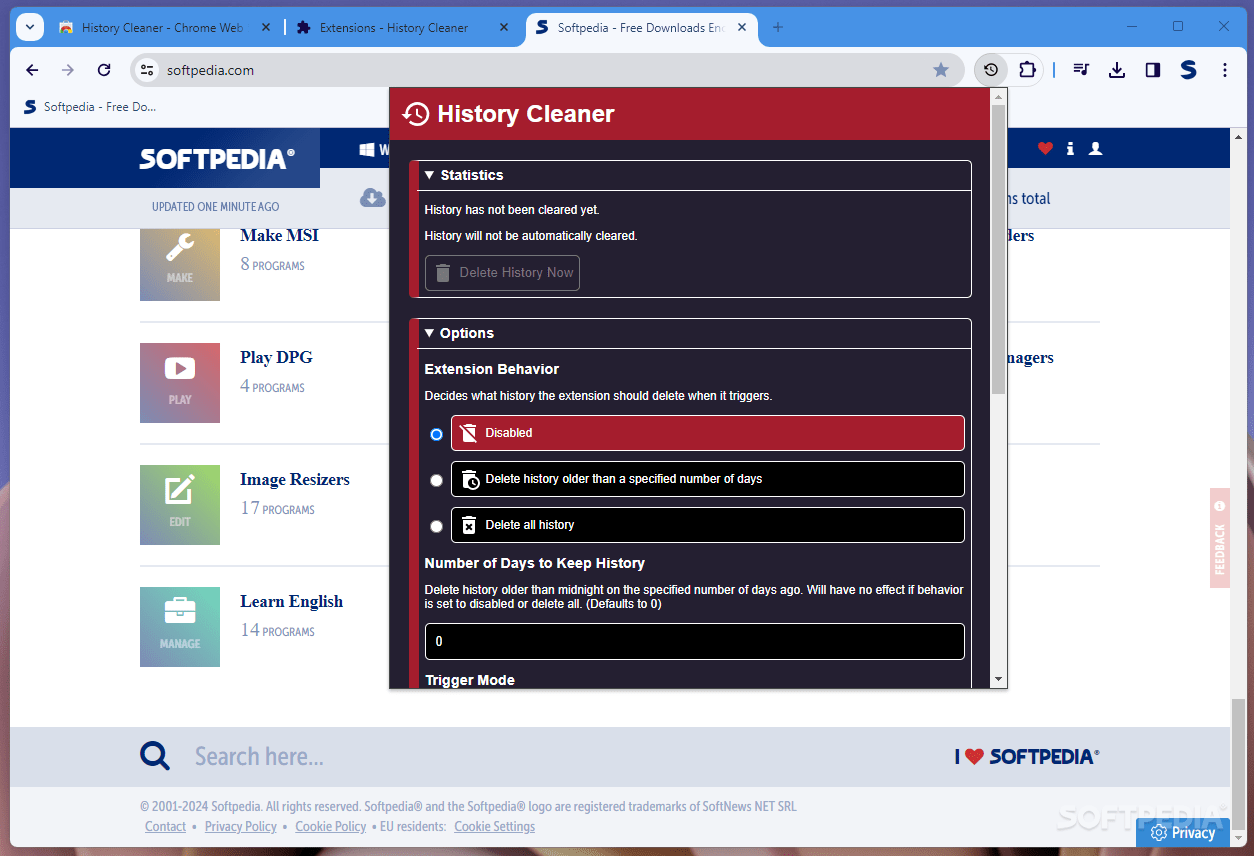Open the Cookie Settings link
The image size is (1254, 856).
click(494, 826)
